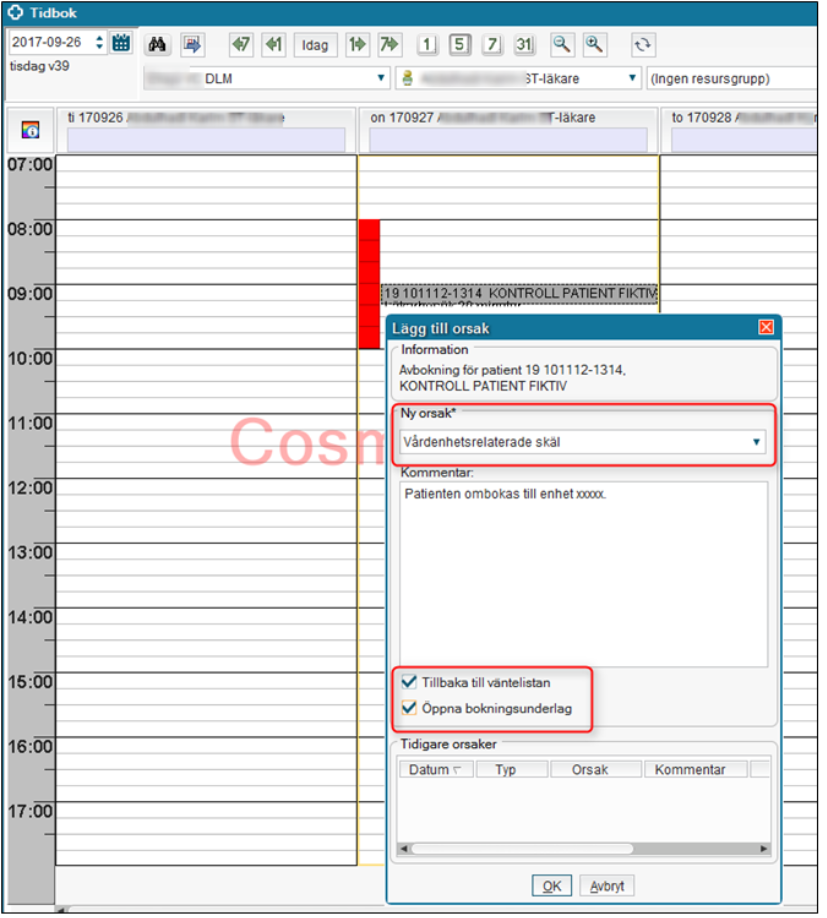Open the ST-läkare resource dropdown
This screenshot has height=918, width=827.
tap(632, 78)
